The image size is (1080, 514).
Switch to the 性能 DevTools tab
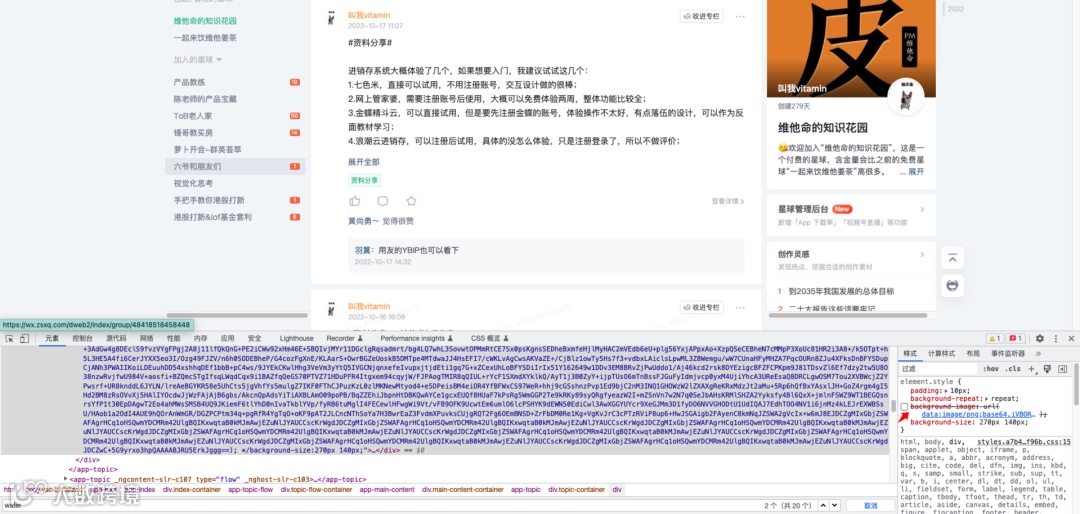click(174, 338)
